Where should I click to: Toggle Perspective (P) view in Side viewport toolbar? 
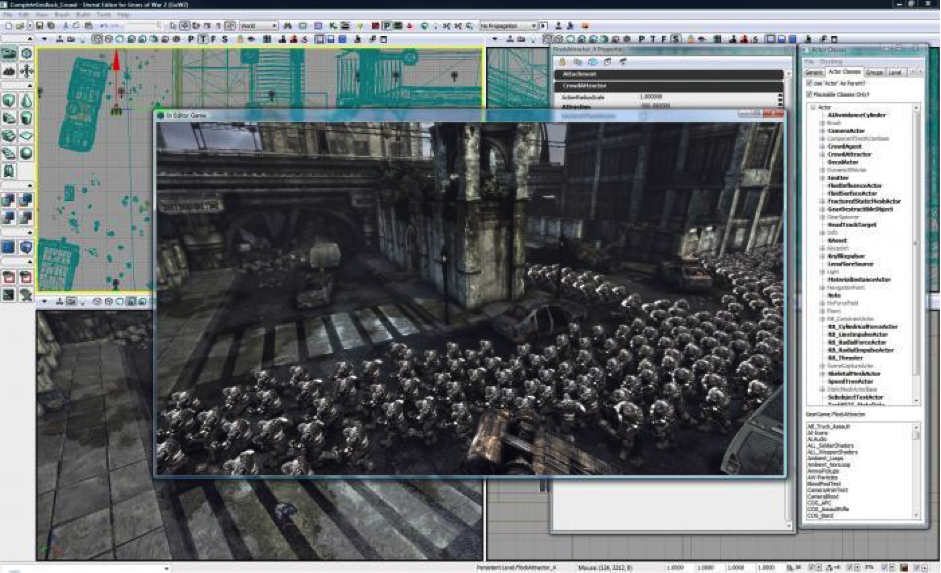(642, 39)
